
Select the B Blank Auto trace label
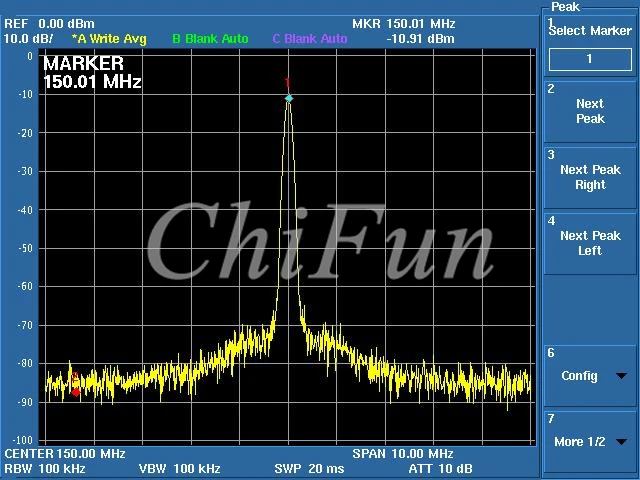(210, 39)
